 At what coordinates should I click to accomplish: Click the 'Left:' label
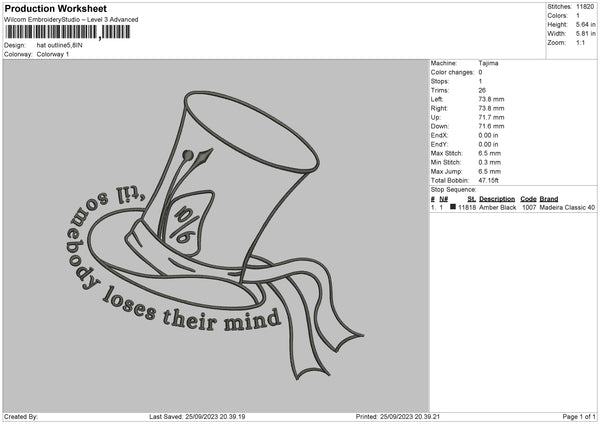coord(437,99)
